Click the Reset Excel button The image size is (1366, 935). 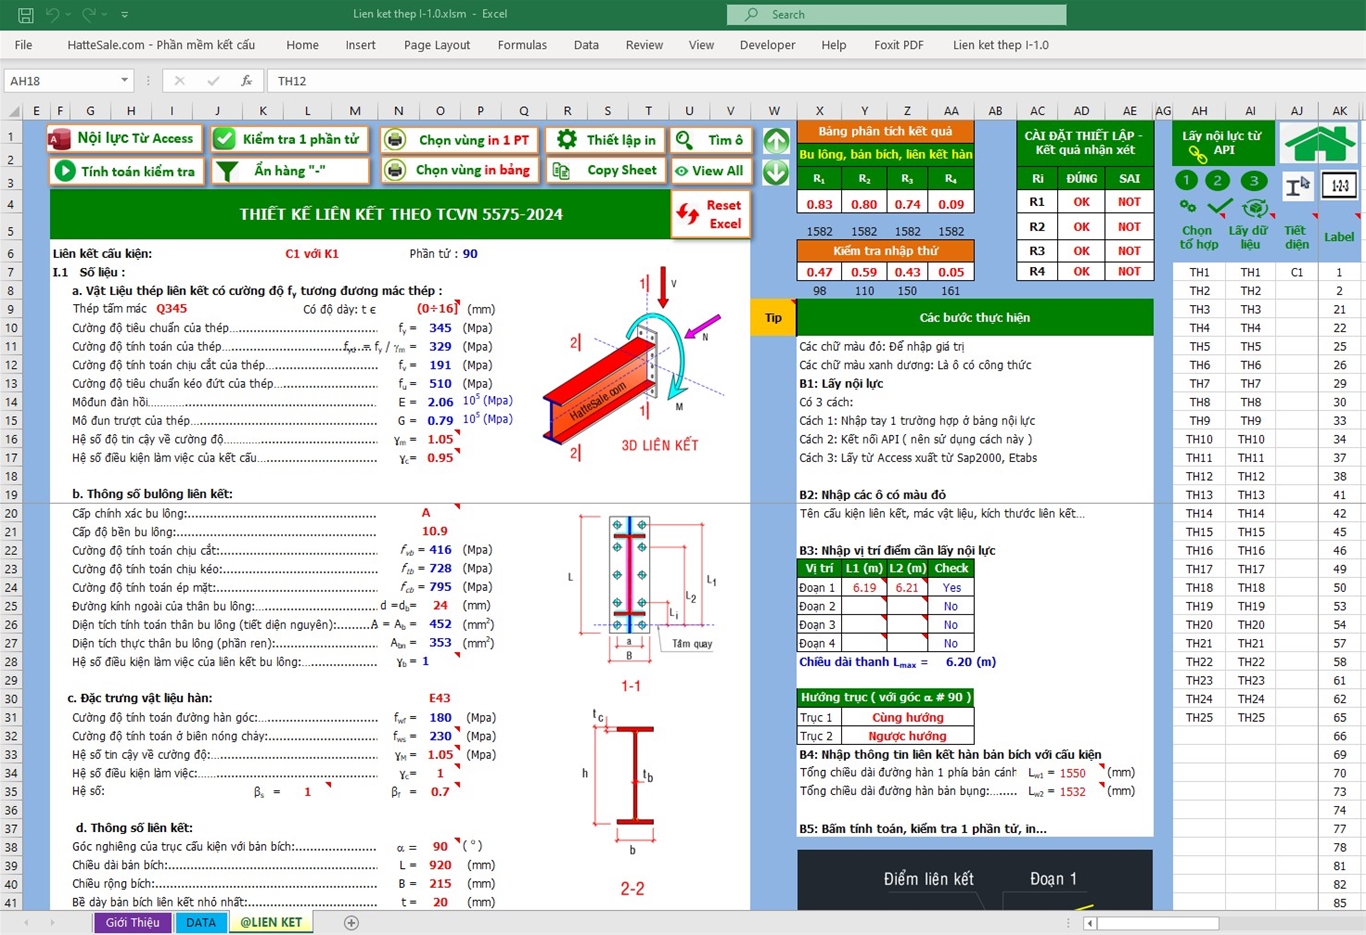point(711,214)
